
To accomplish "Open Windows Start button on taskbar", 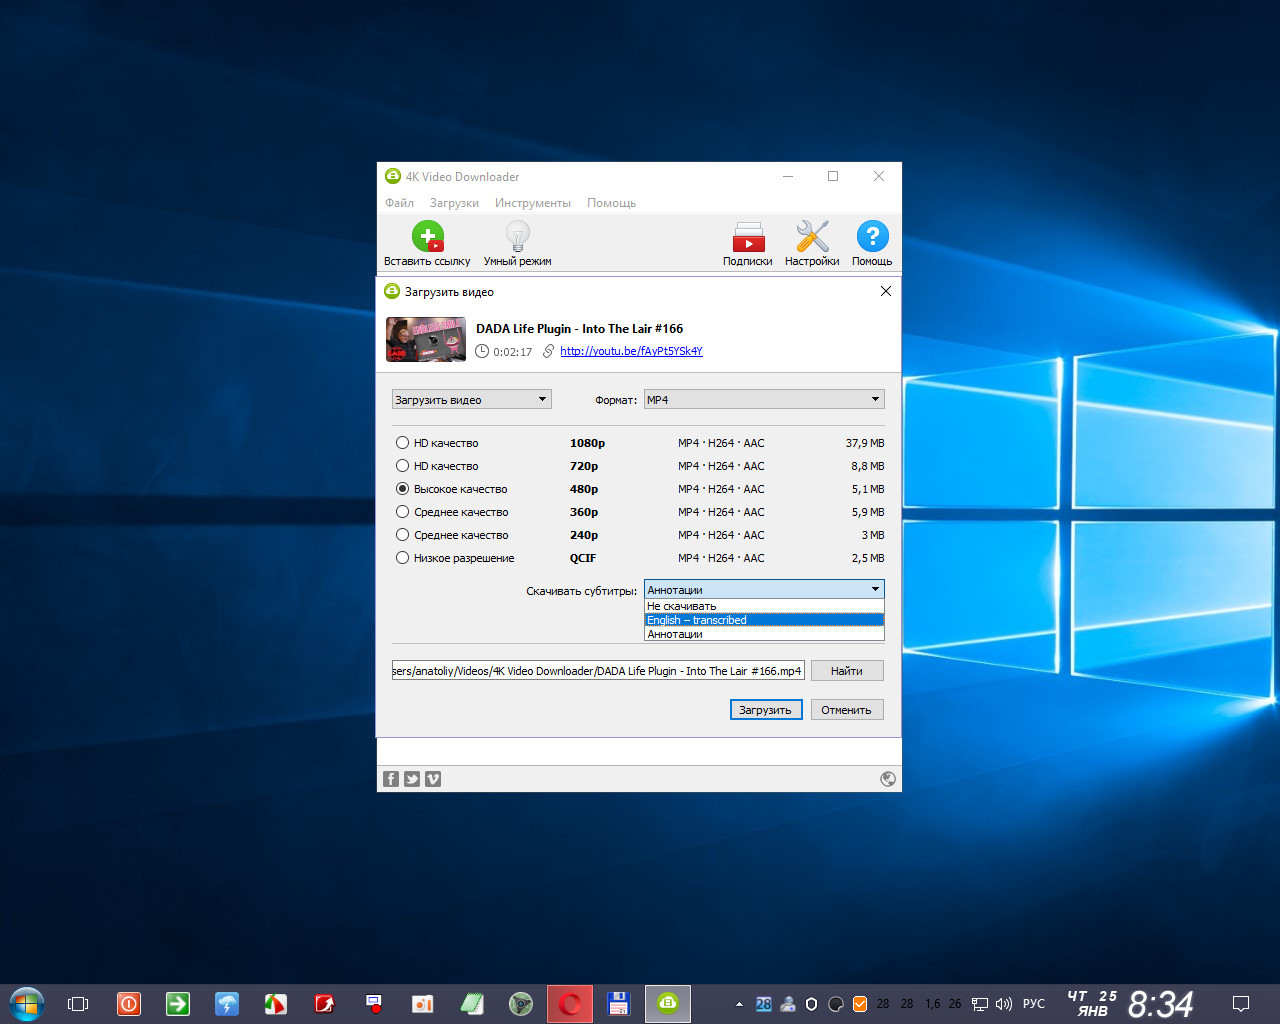I will click(27, 1004).
